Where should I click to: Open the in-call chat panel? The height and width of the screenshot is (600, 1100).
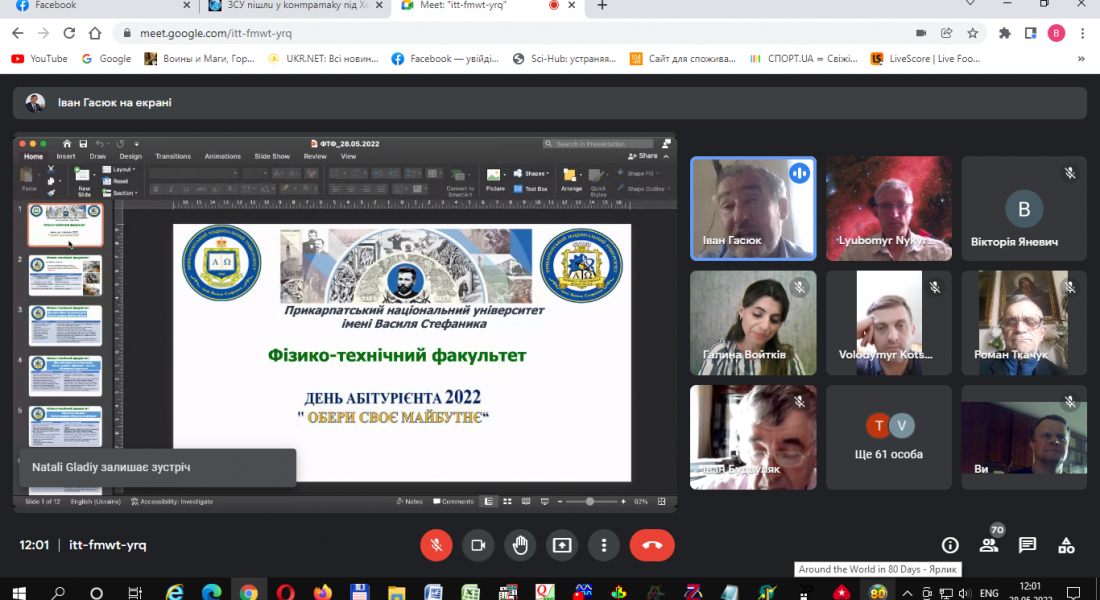click(x=1027, y=545)
